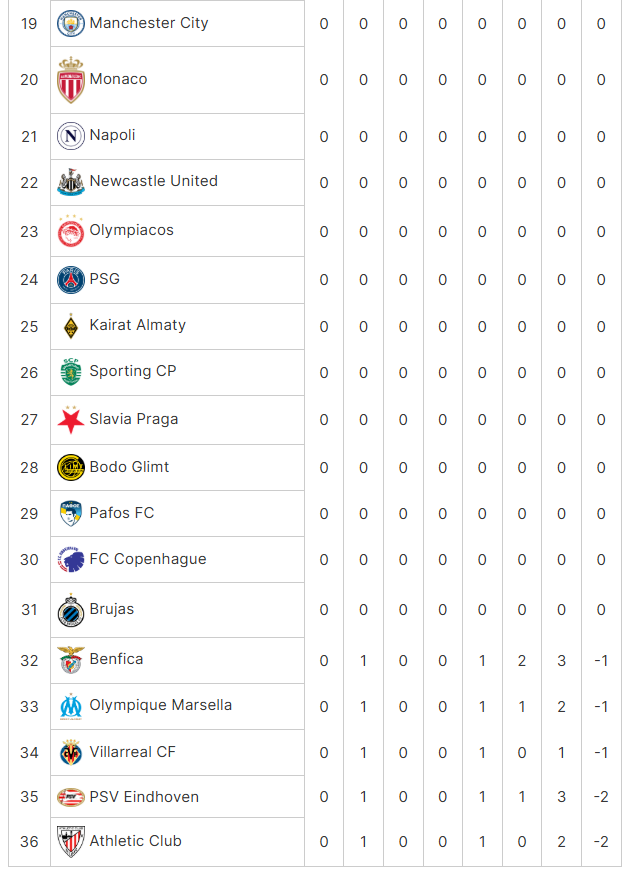Open the Olympiacos crest icon
The height and width of the screenshot is (872, 632).
point(71,231)
